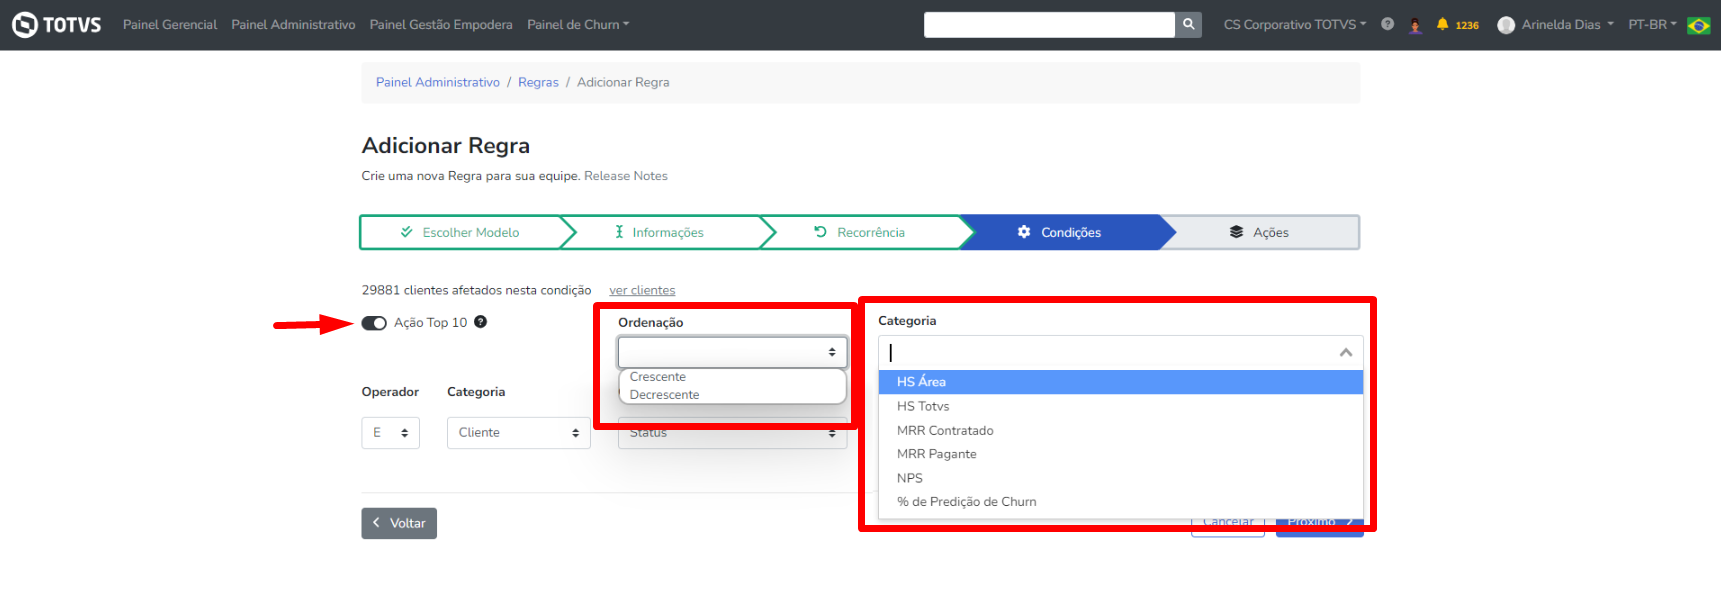
Task: Collapse the Categoria list chevron
Action: click(x=1345, y=353)
